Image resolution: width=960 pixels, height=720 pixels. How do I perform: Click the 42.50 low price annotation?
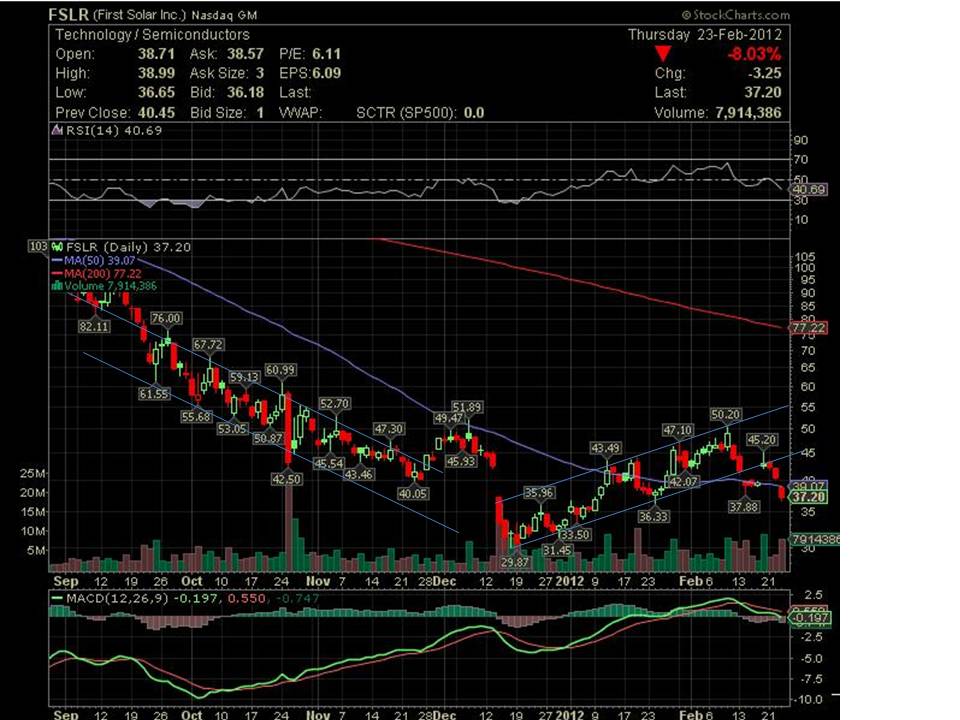coord(286,479)
